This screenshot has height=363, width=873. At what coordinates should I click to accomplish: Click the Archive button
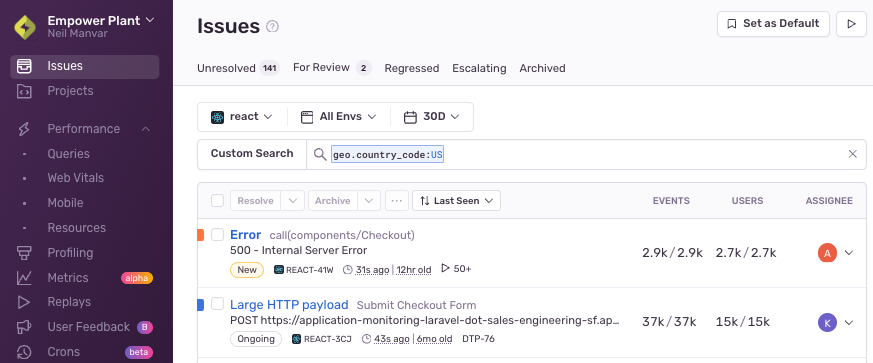[x=332, y=200]
